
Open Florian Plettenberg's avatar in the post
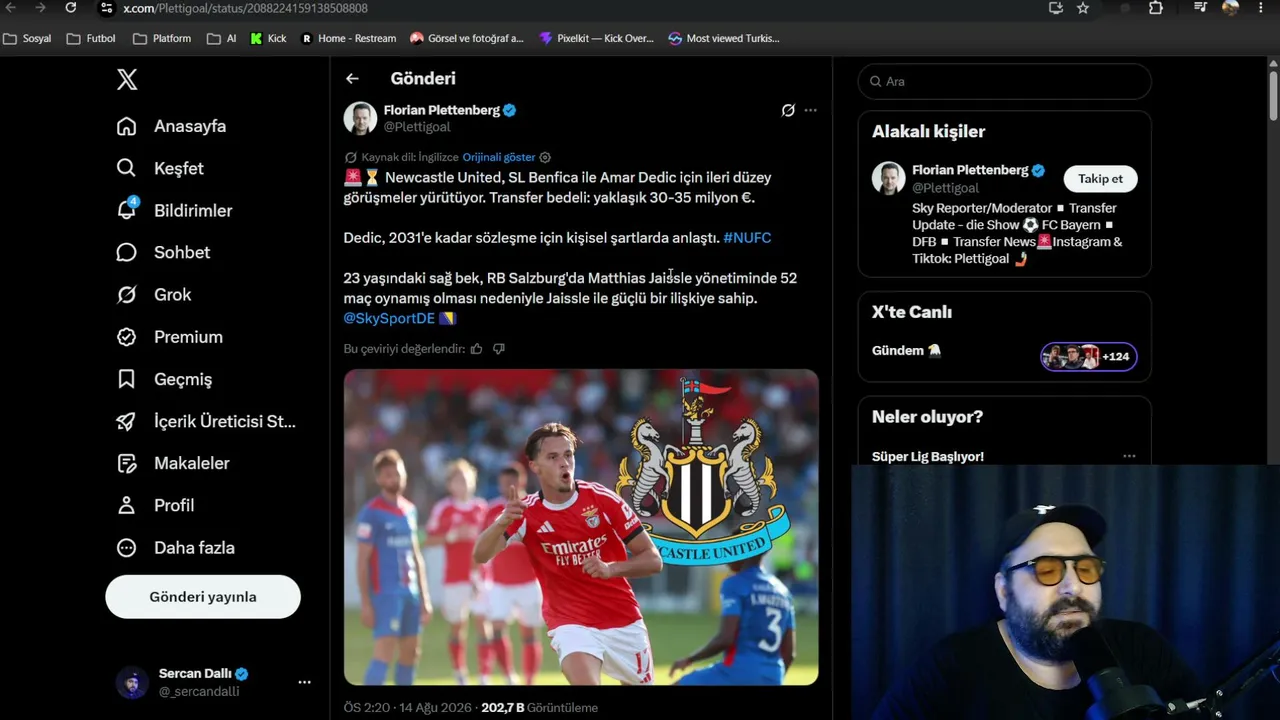click(x=360, y=118)
